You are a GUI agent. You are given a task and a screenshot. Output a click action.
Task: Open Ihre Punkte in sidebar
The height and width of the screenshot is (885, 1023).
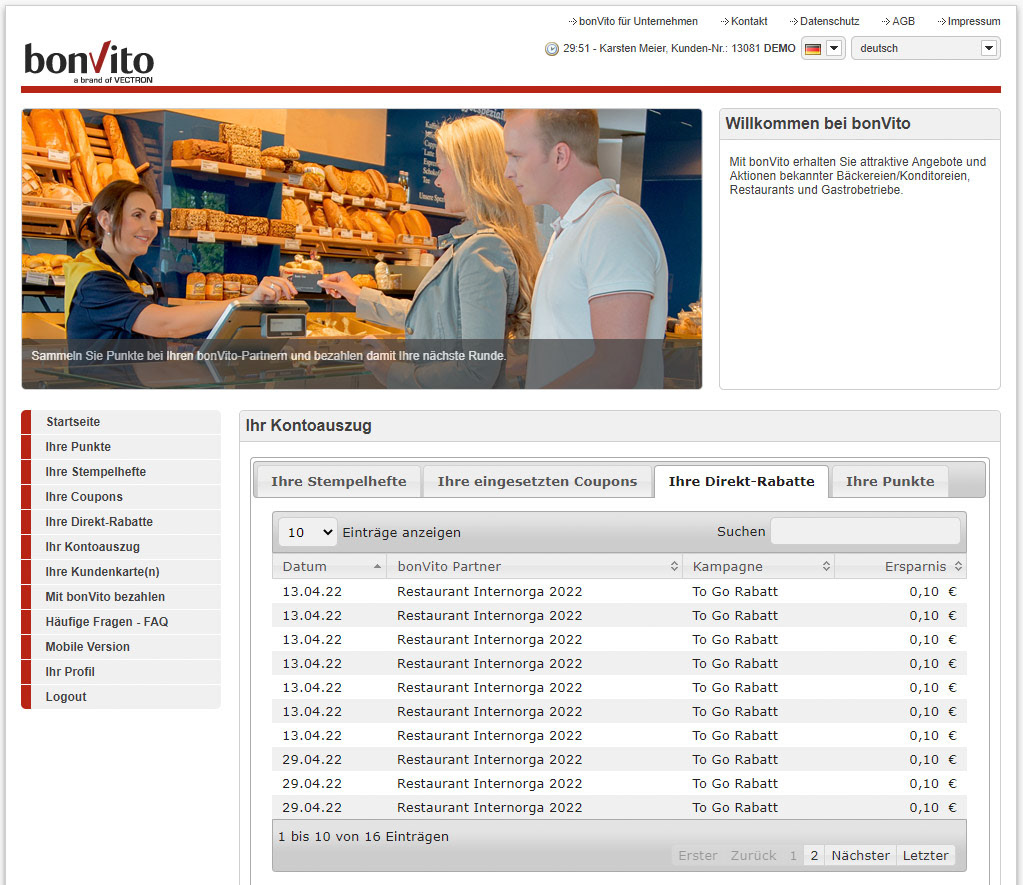click(121, 447)
